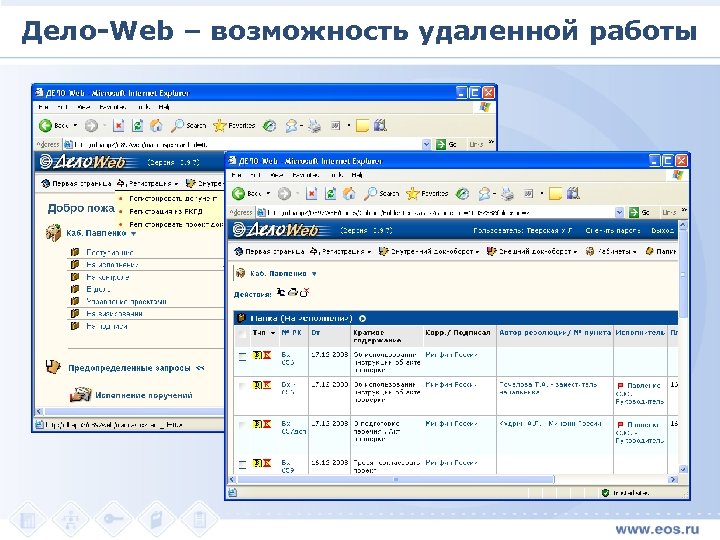The image size is (720, 540).
Task: Click Исполнение поручений link in back window
Action: (x=144, y=395)
